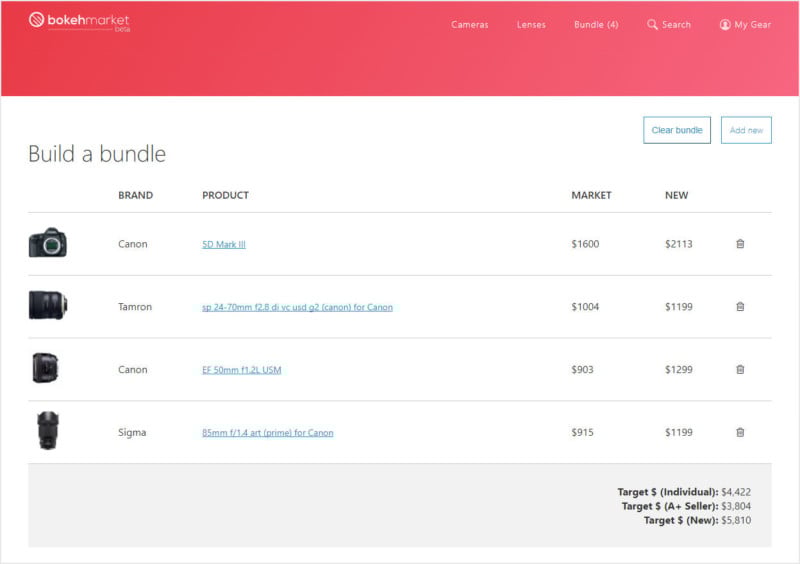Click the Canon 50mm lens thumbnail
The width and height of the screenshot is (800, 564).
coord(45,367)
